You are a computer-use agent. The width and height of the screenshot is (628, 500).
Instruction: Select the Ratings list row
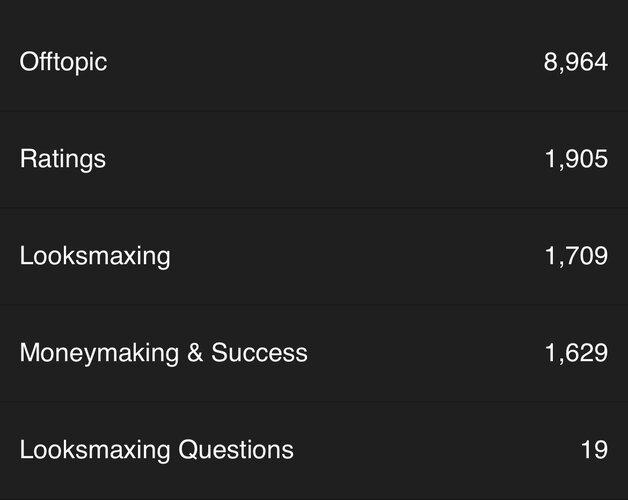pos(314,159)
